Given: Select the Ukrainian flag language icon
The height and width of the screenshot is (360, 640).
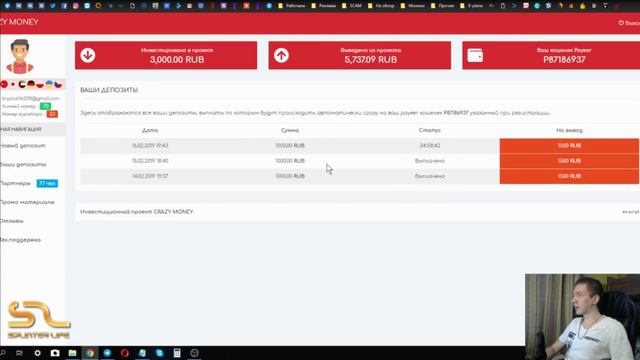Looking at the screenshot, I should click(x=49, y=84).
